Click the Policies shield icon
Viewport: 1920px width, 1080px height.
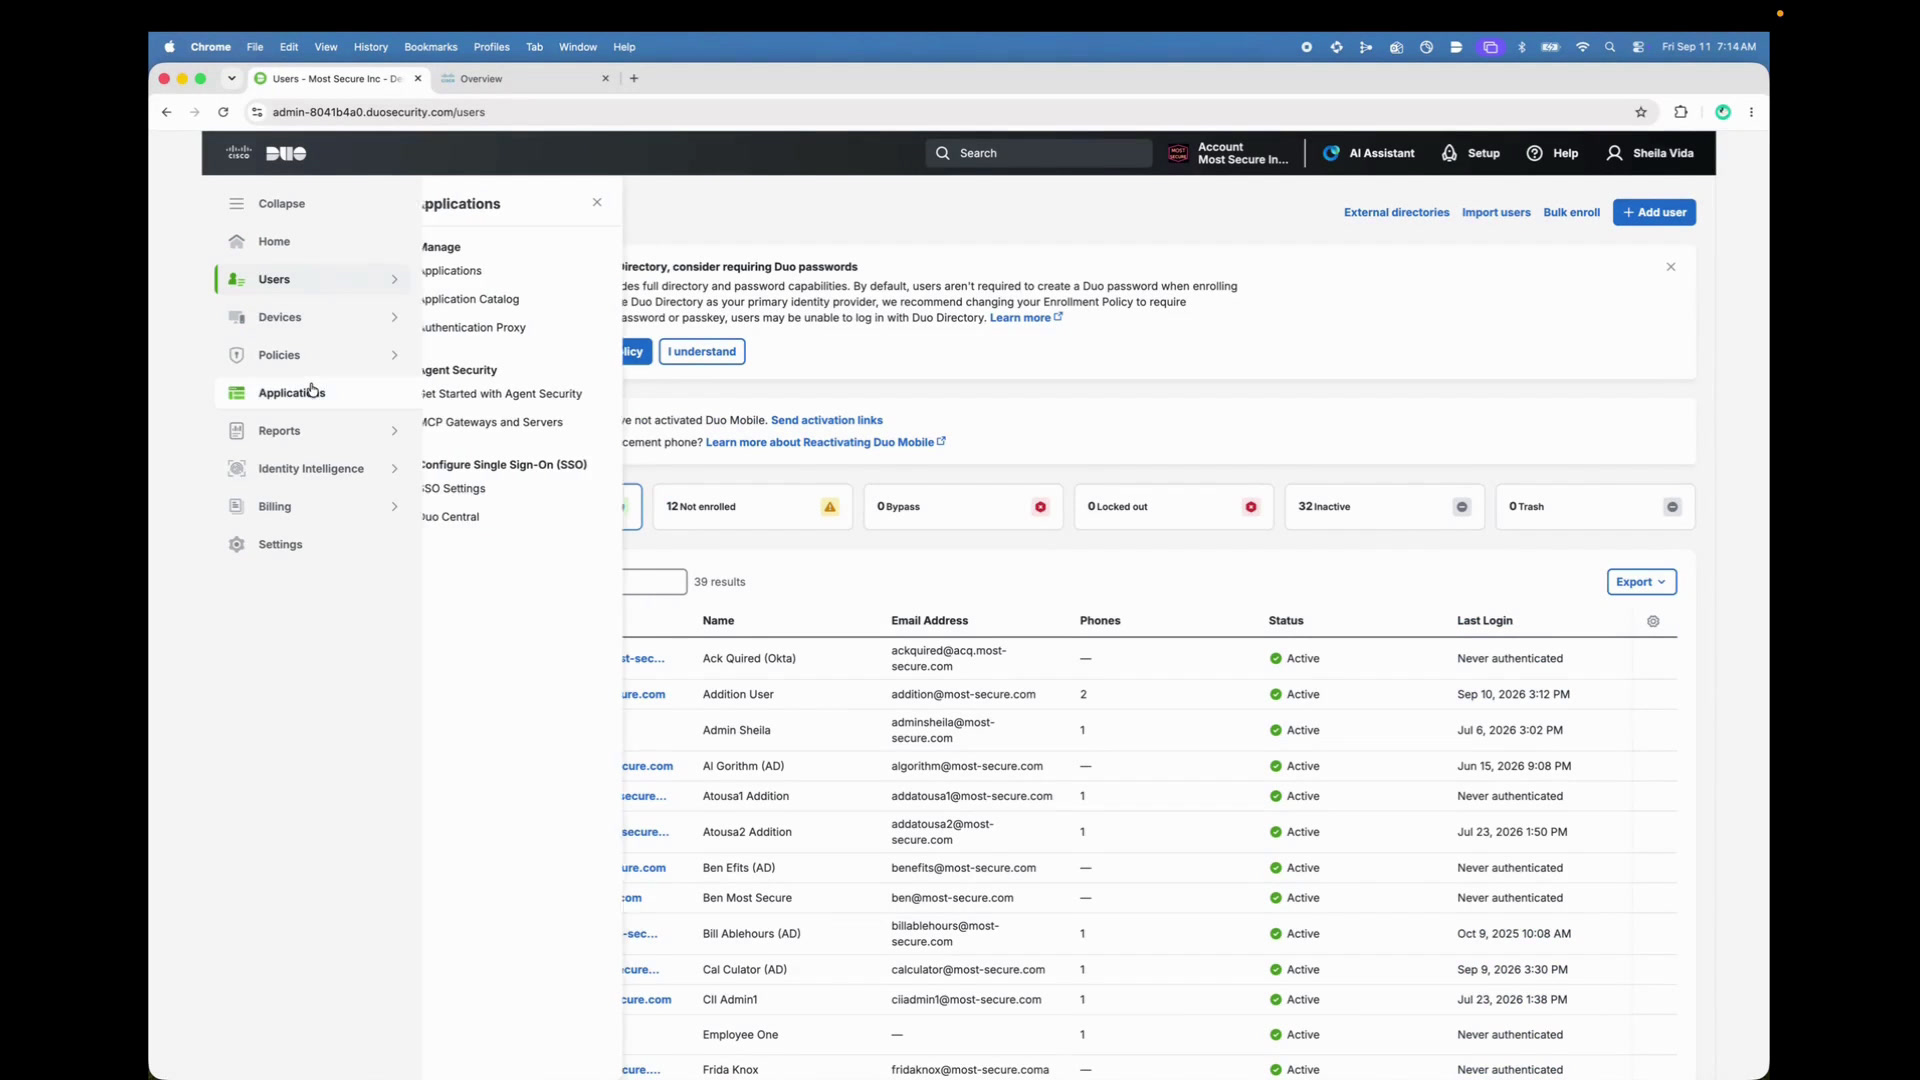click(236, 356)
